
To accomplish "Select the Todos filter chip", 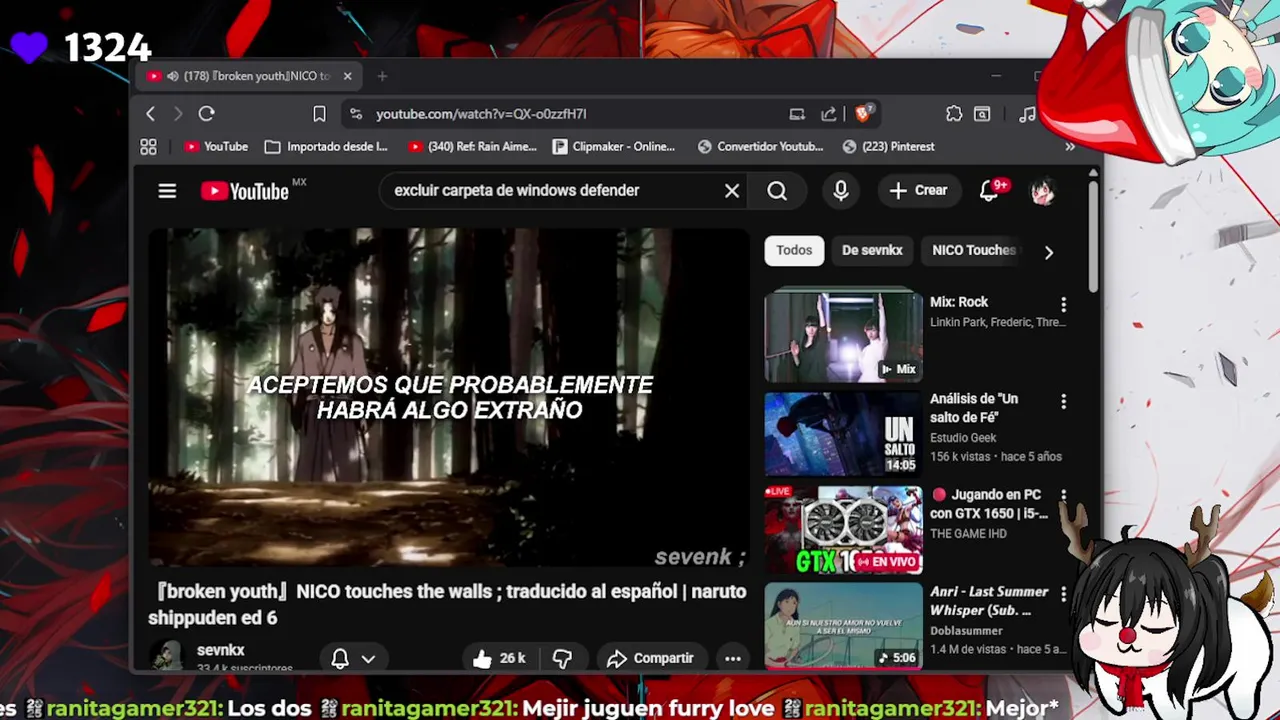I will 794,250.
